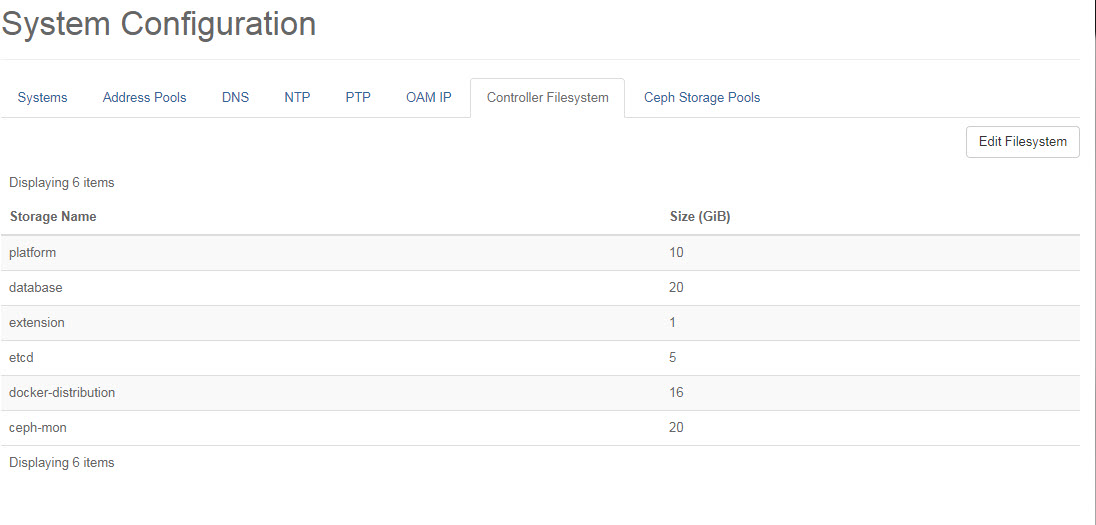
Task: Click the size value 10 for platform
Action: [x=676, y=253]
